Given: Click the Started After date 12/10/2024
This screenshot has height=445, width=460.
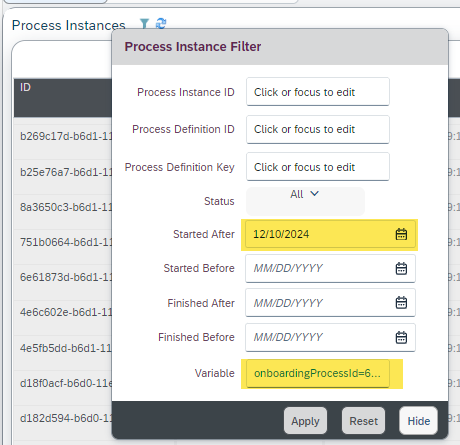Looking at the screenshot, I should [x=281, y=234].
